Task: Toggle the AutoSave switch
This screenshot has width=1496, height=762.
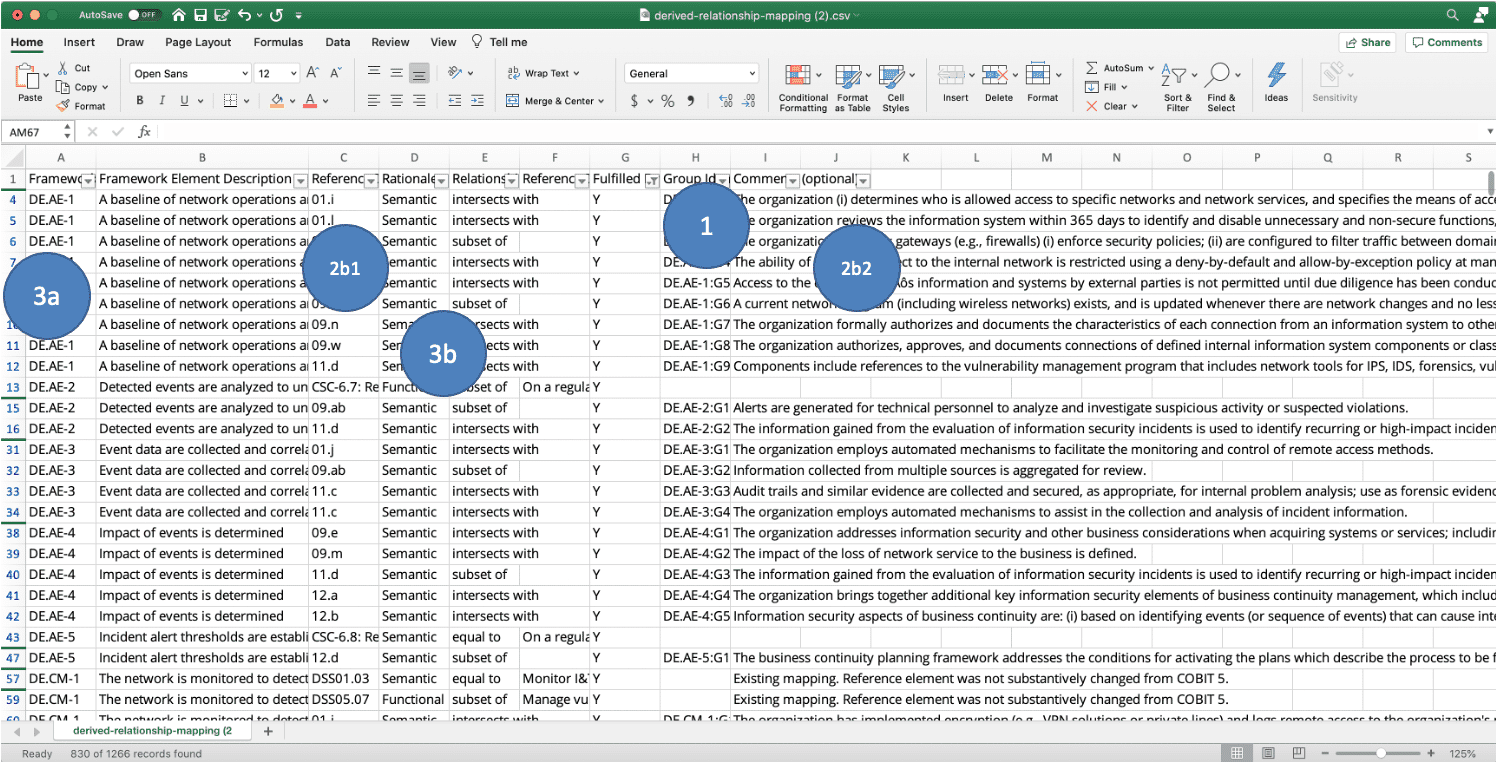Action: coord(145,15)
